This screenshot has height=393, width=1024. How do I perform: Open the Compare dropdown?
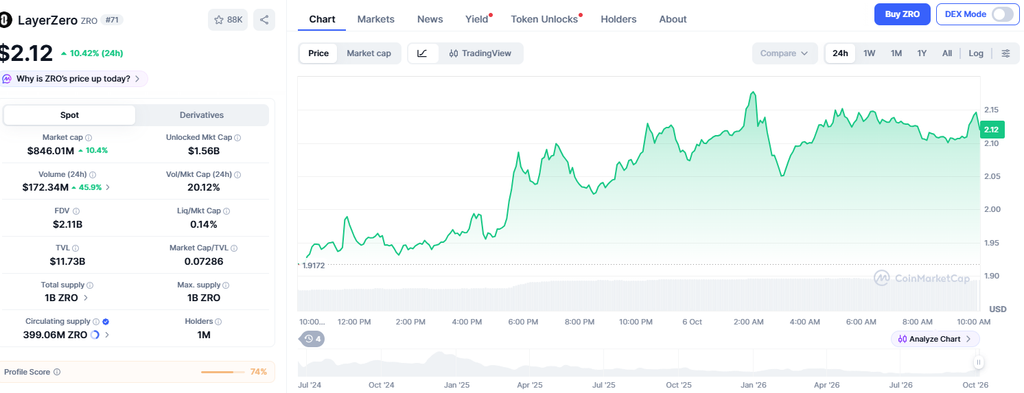coord(784,54)
